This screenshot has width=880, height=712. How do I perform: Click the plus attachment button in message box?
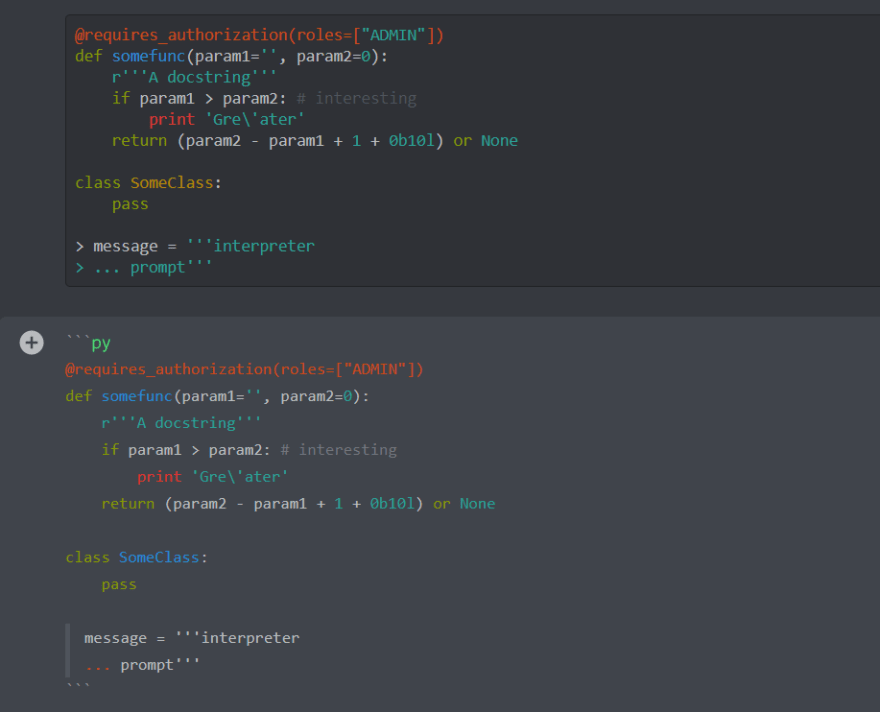coord(31,342)
